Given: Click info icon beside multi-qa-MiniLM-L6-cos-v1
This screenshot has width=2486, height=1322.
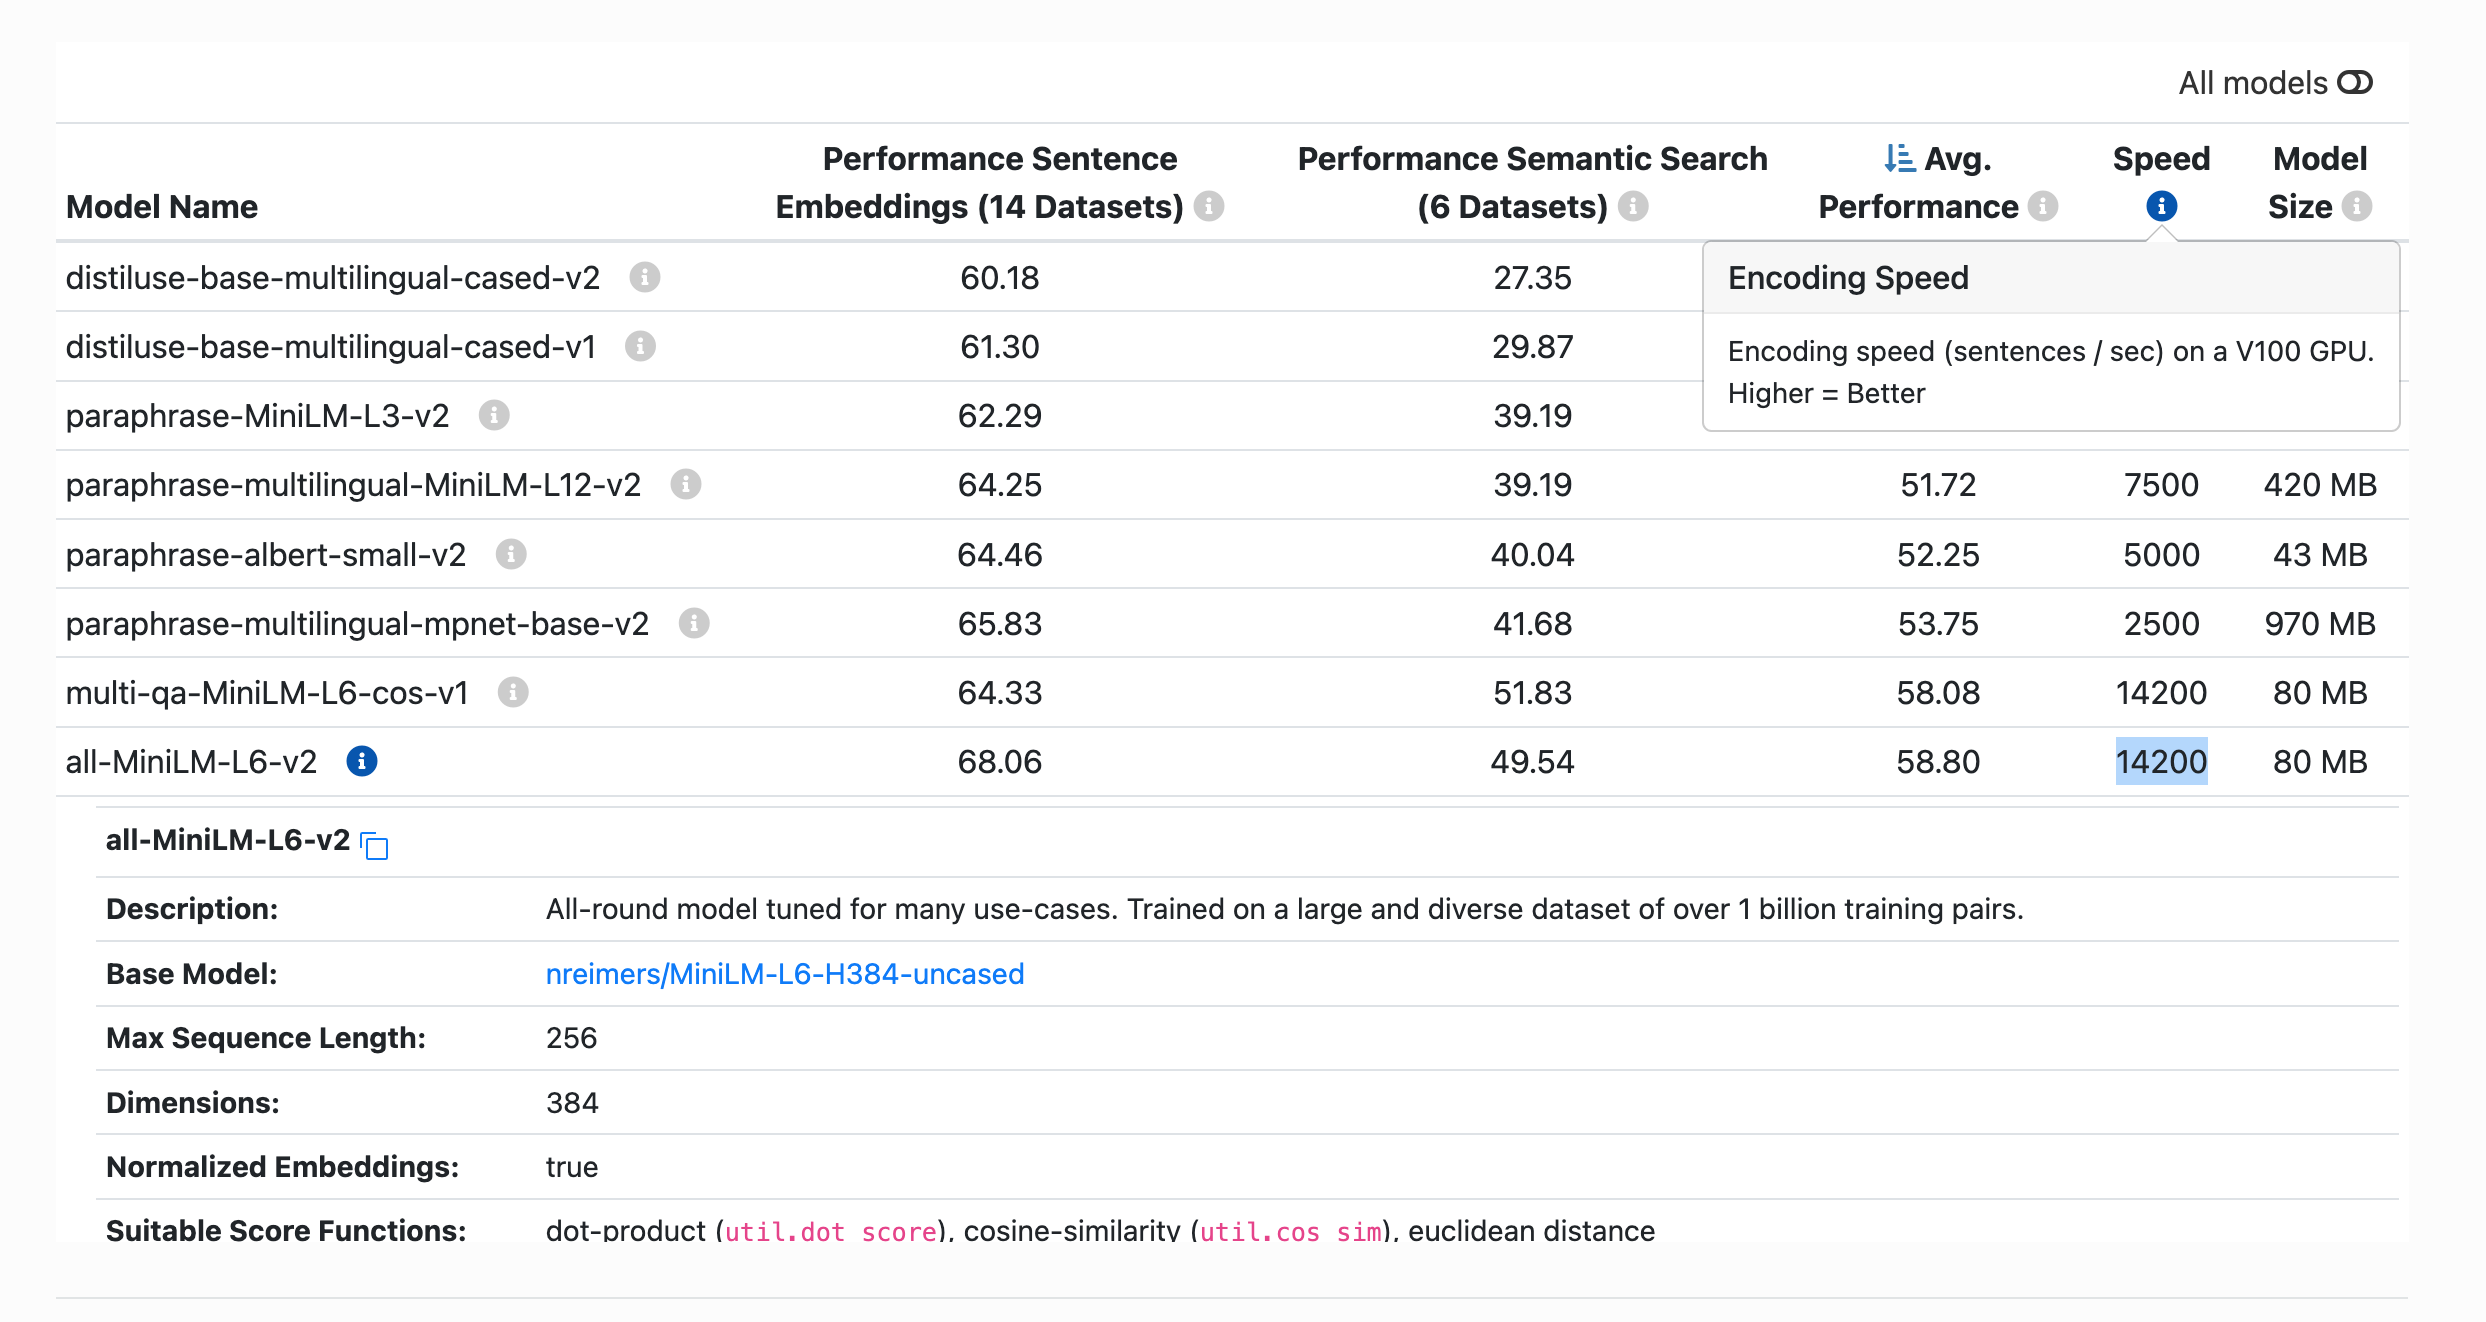Looking at the screenshot, I should coord(512,691).
